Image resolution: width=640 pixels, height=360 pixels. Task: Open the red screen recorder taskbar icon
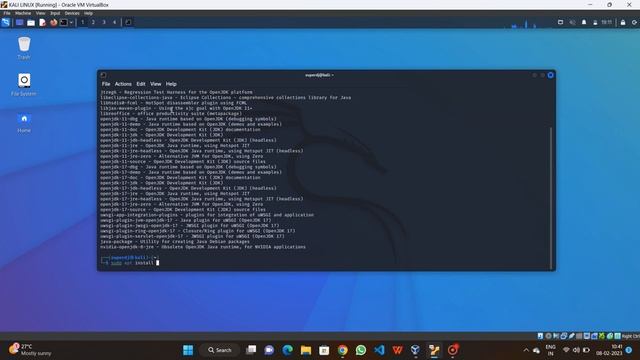pyautogui.click(x=453, y=350)
